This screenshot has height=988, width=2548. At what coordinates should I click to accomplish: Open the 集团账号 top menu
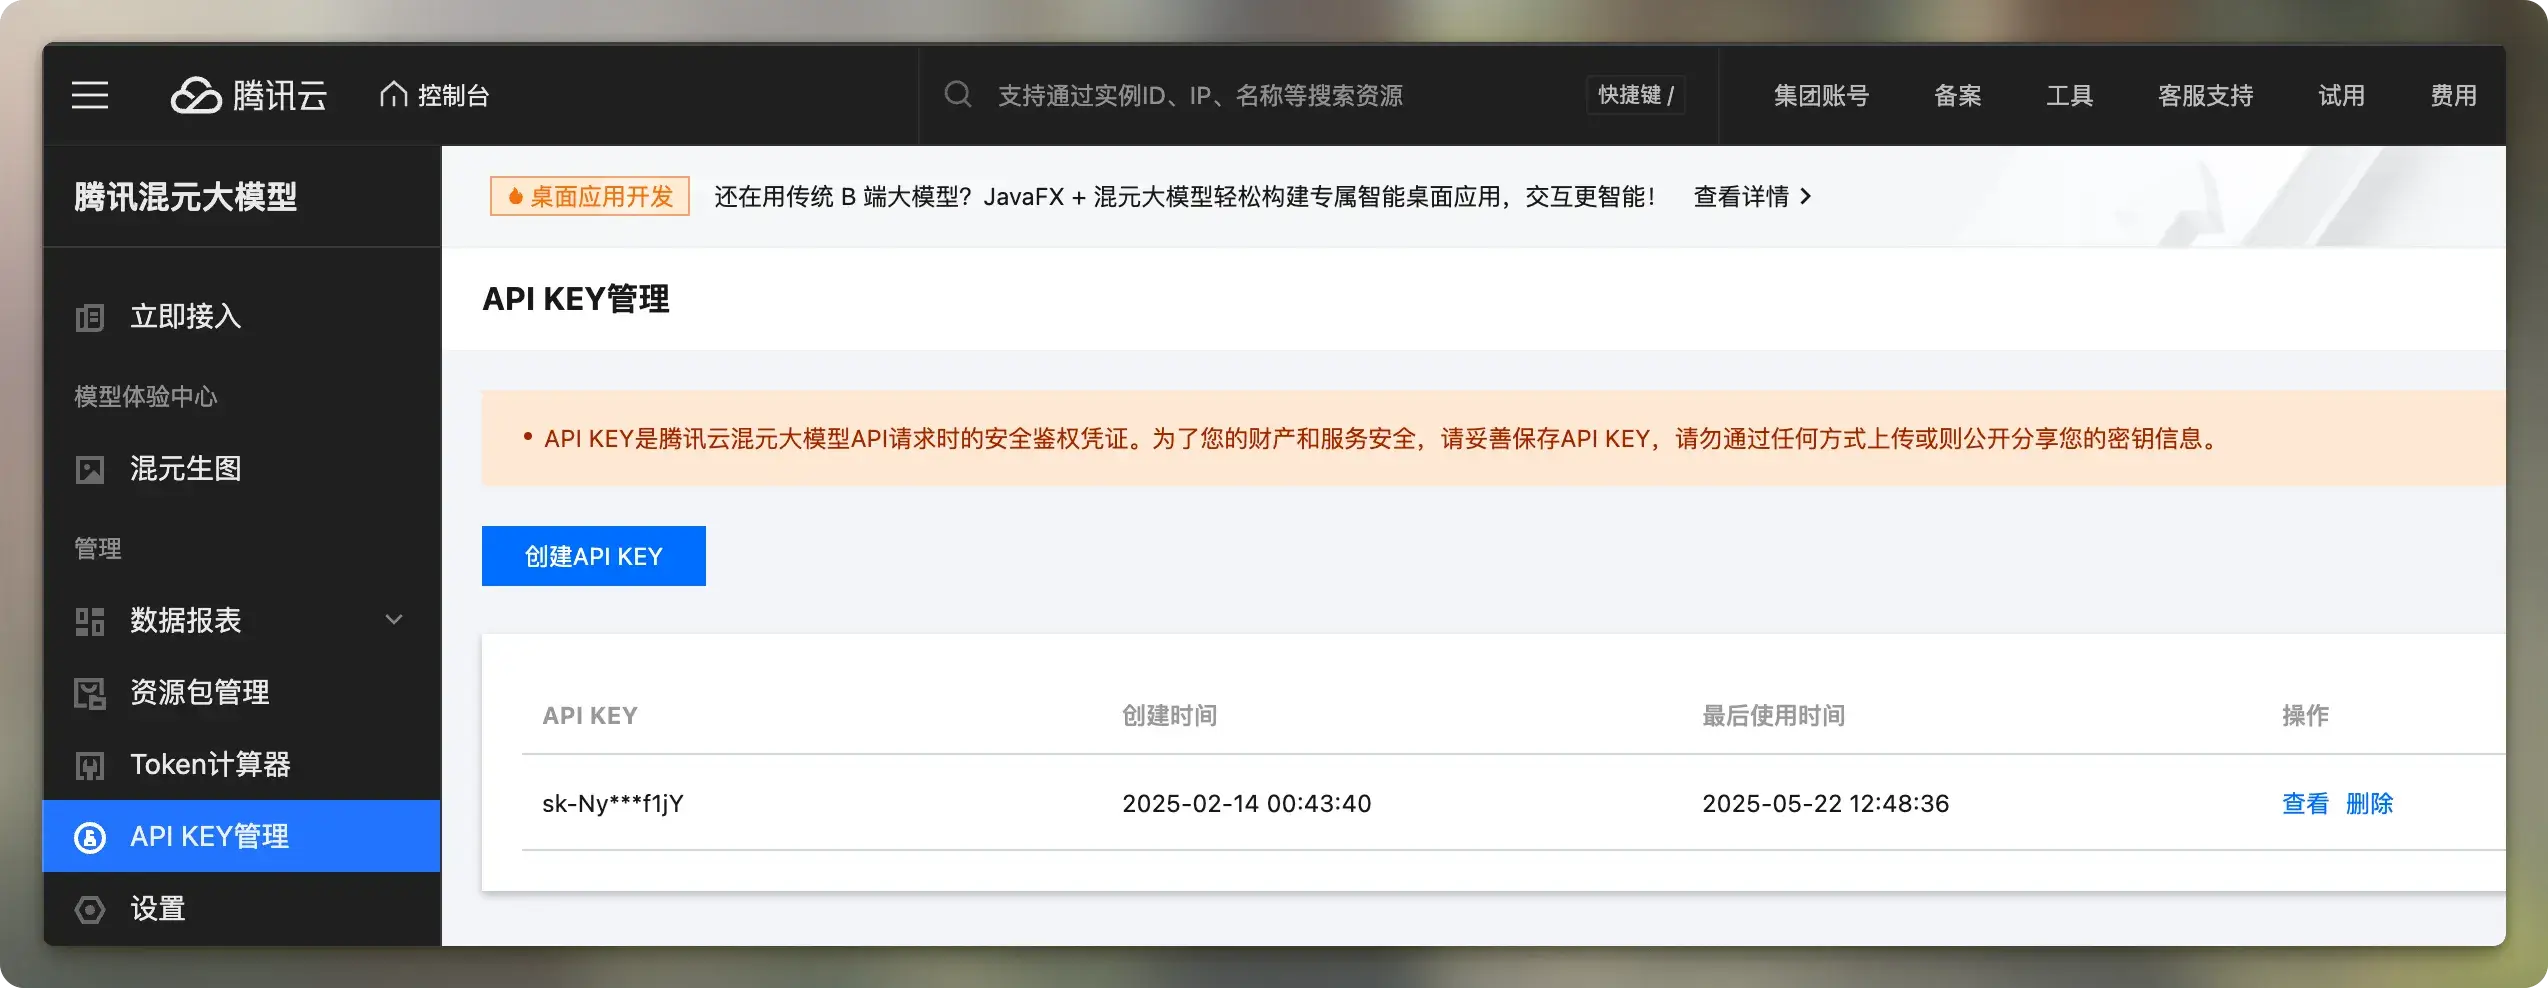point(1820,95)
